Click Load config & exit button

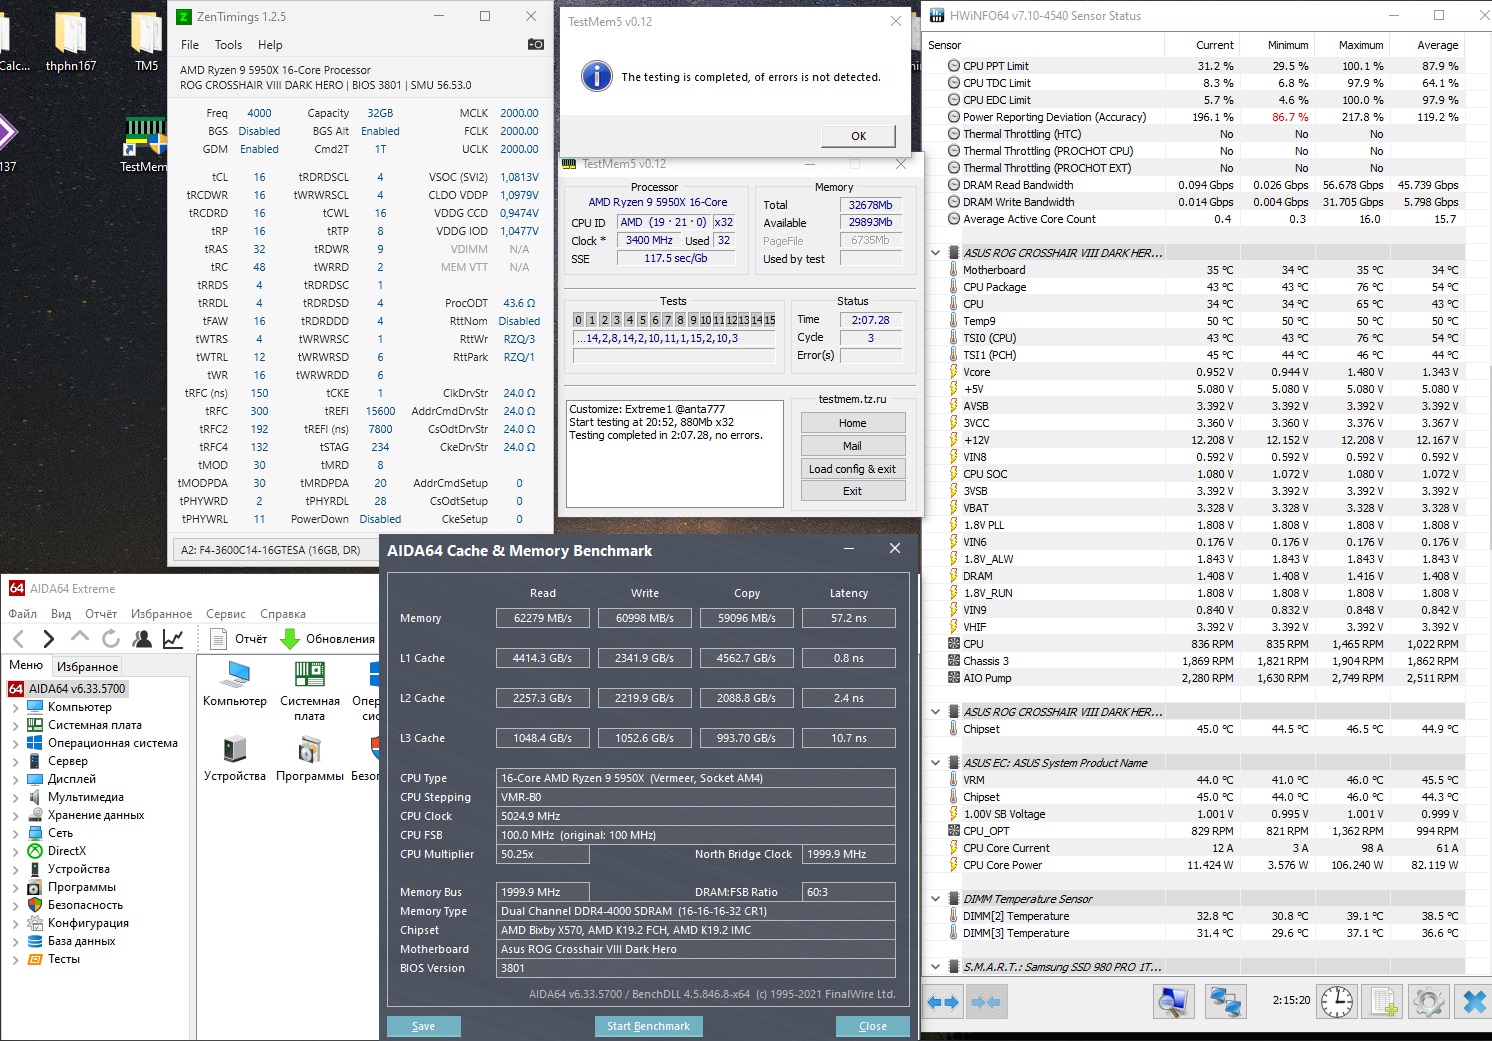click(853, 469)
